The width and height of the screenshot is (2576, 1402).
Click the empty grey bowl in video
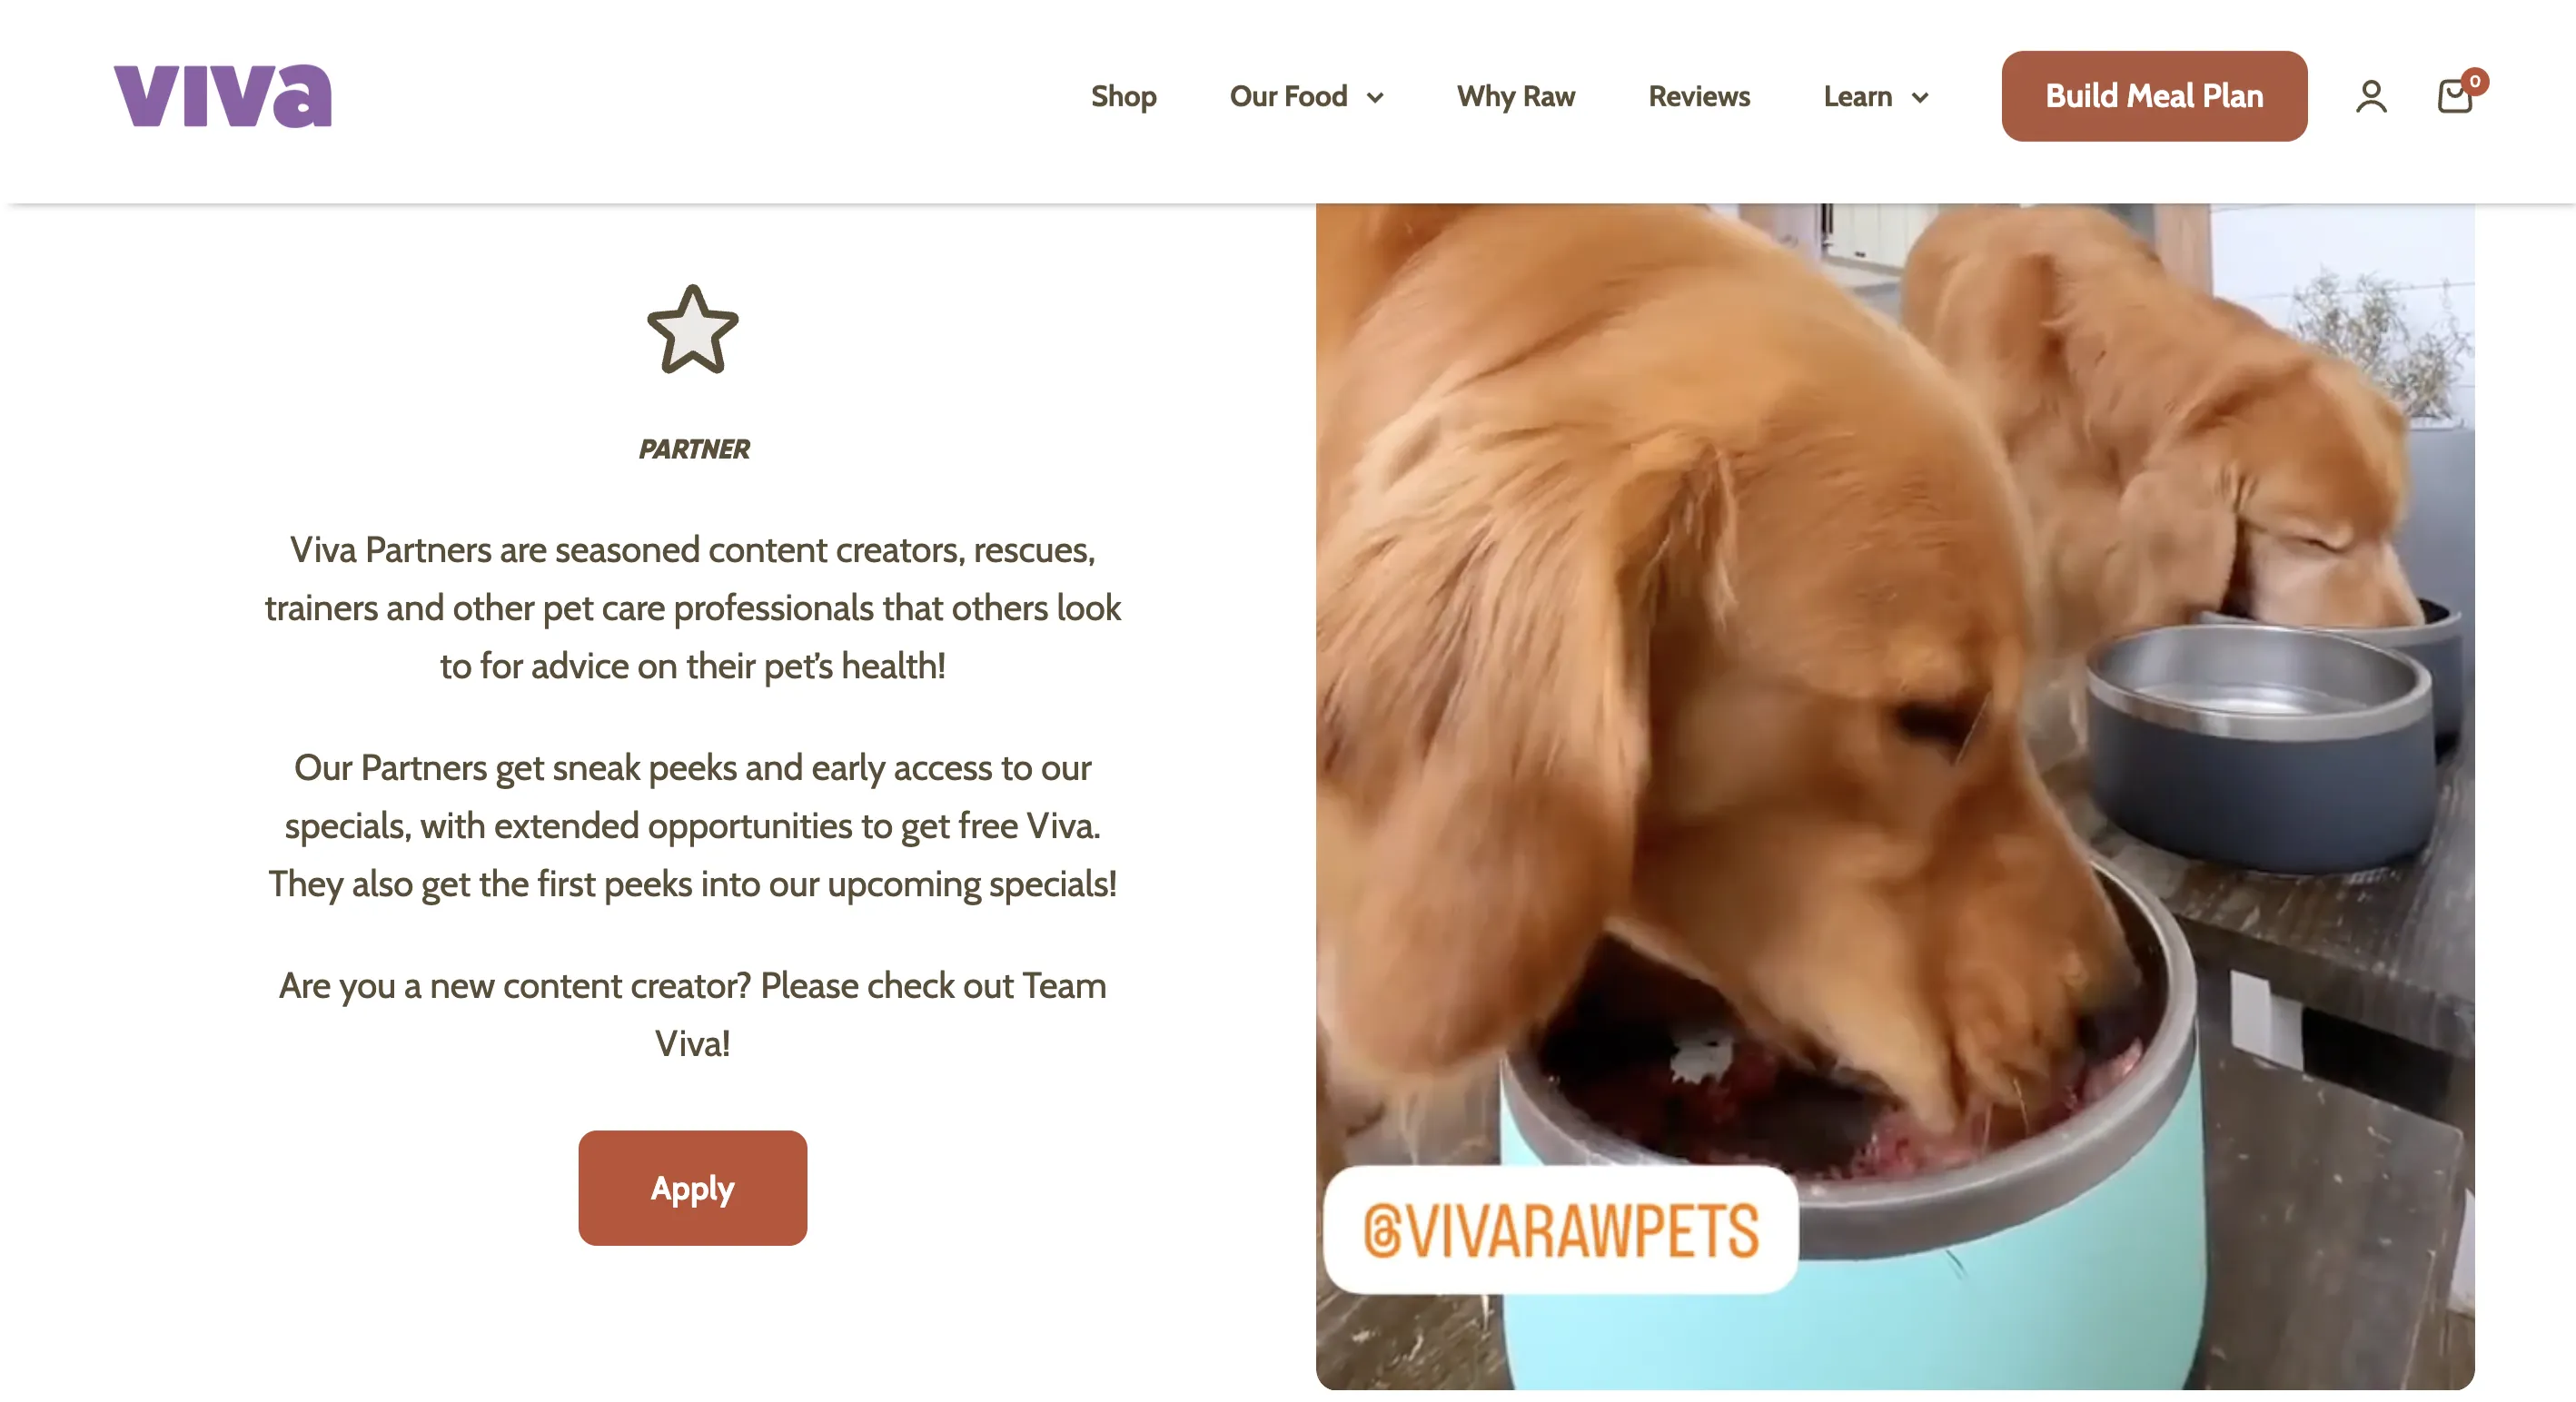(x=2260, y=745)
